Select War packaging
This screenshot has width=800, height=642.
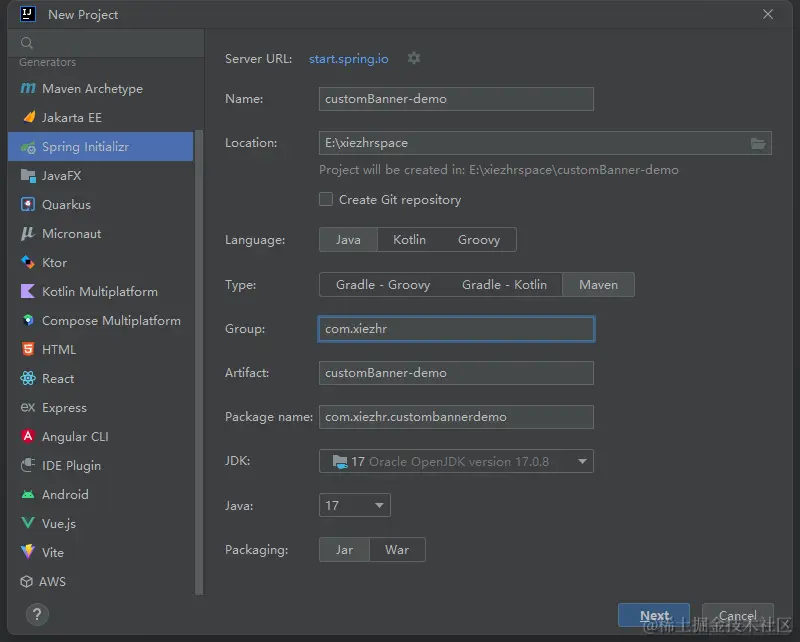point(397,550)
